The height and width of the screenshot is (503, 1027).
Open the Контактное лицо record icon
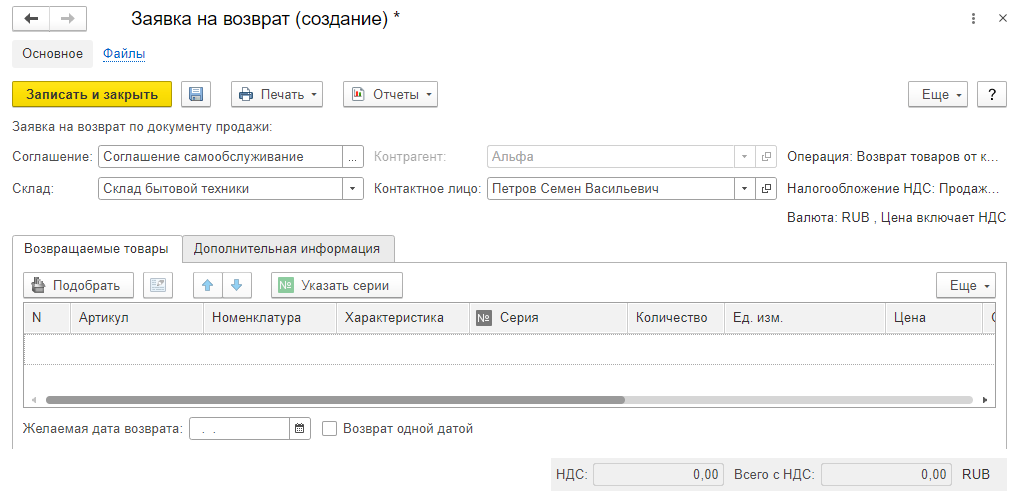[x=767, y=188]
